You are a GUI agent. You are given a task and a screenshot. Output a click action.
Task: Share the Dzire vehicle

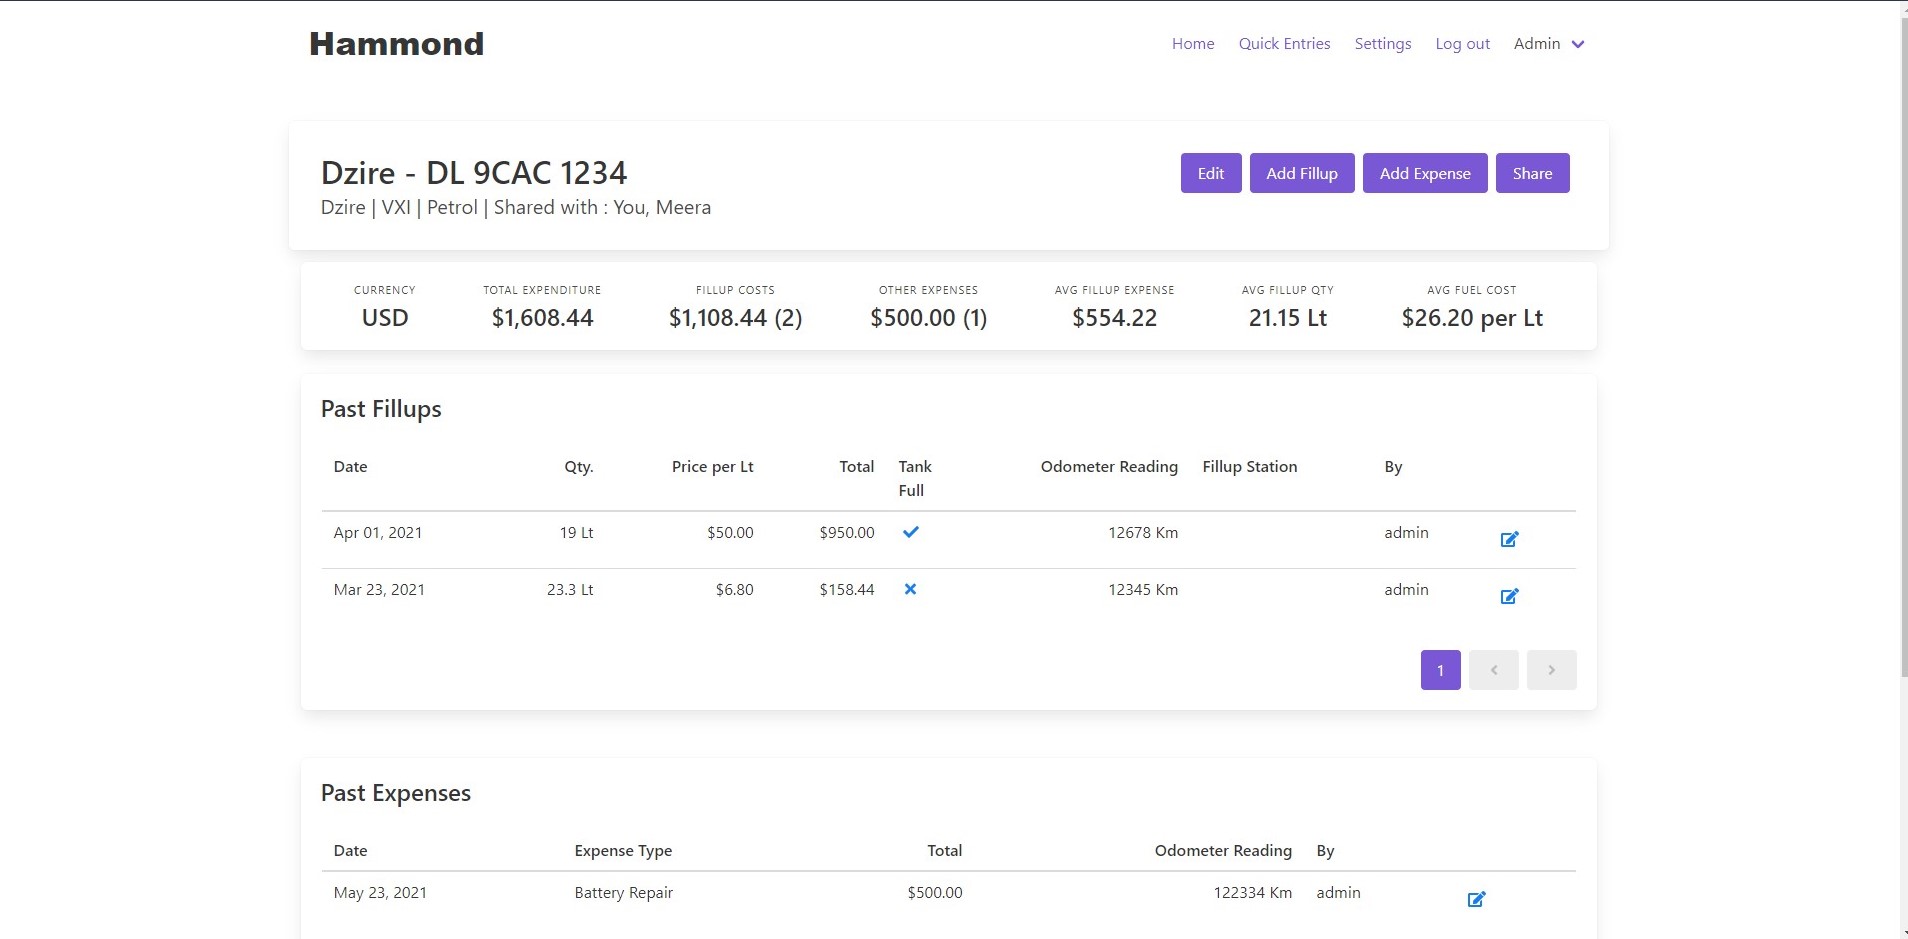coord(1532,173)
